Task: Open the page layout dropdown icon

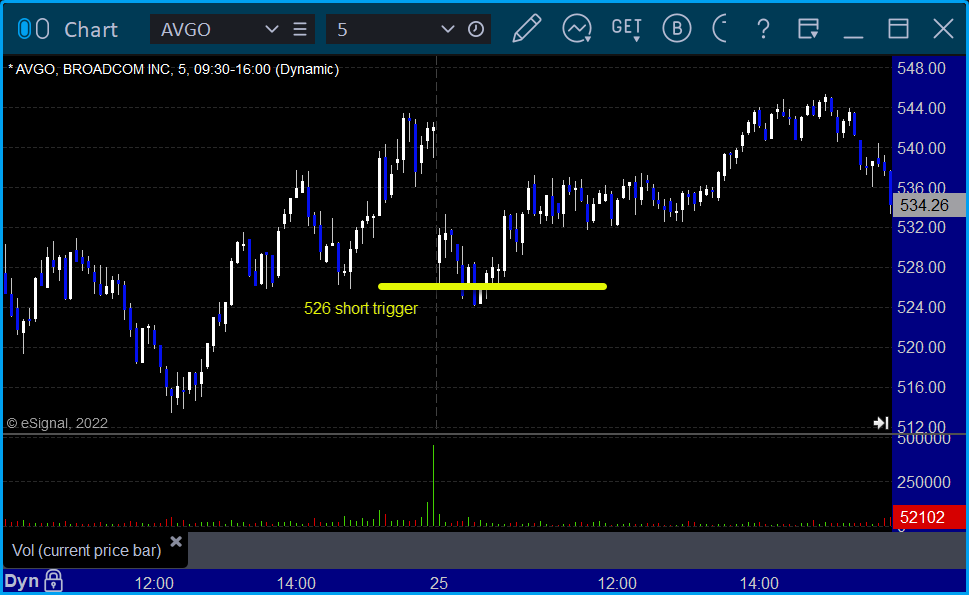Action: pos(808,29)
